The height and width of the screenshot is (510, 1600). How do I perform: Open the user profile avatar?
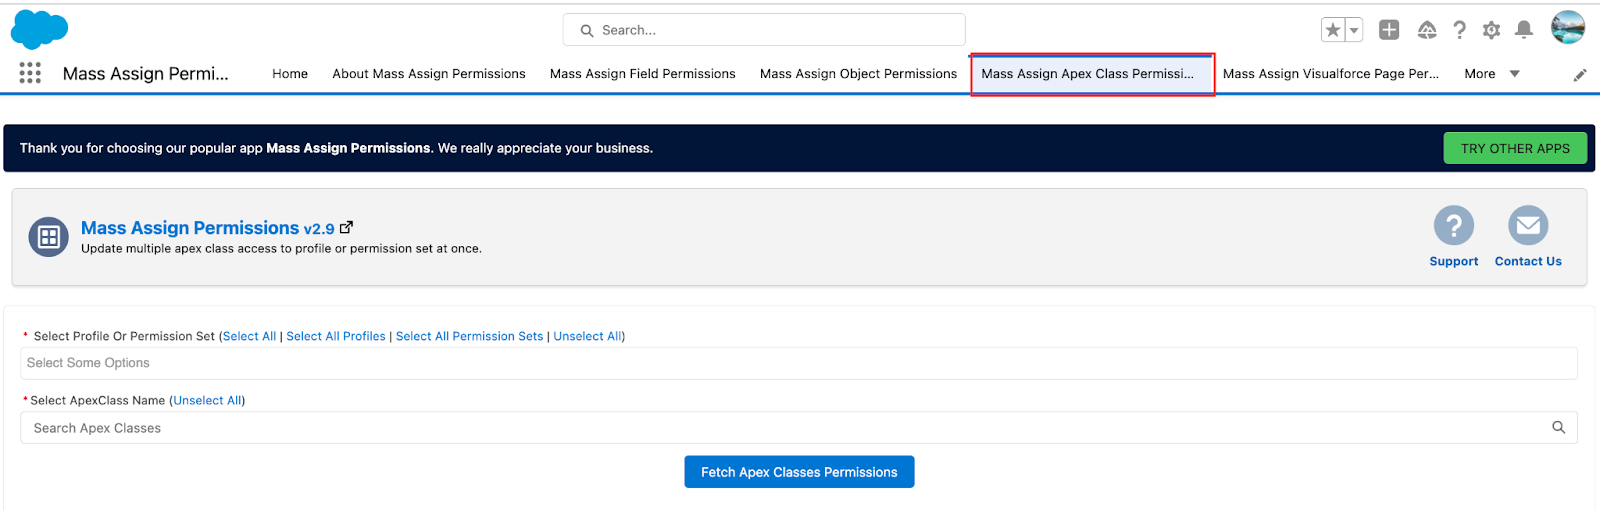(1568, 28)
